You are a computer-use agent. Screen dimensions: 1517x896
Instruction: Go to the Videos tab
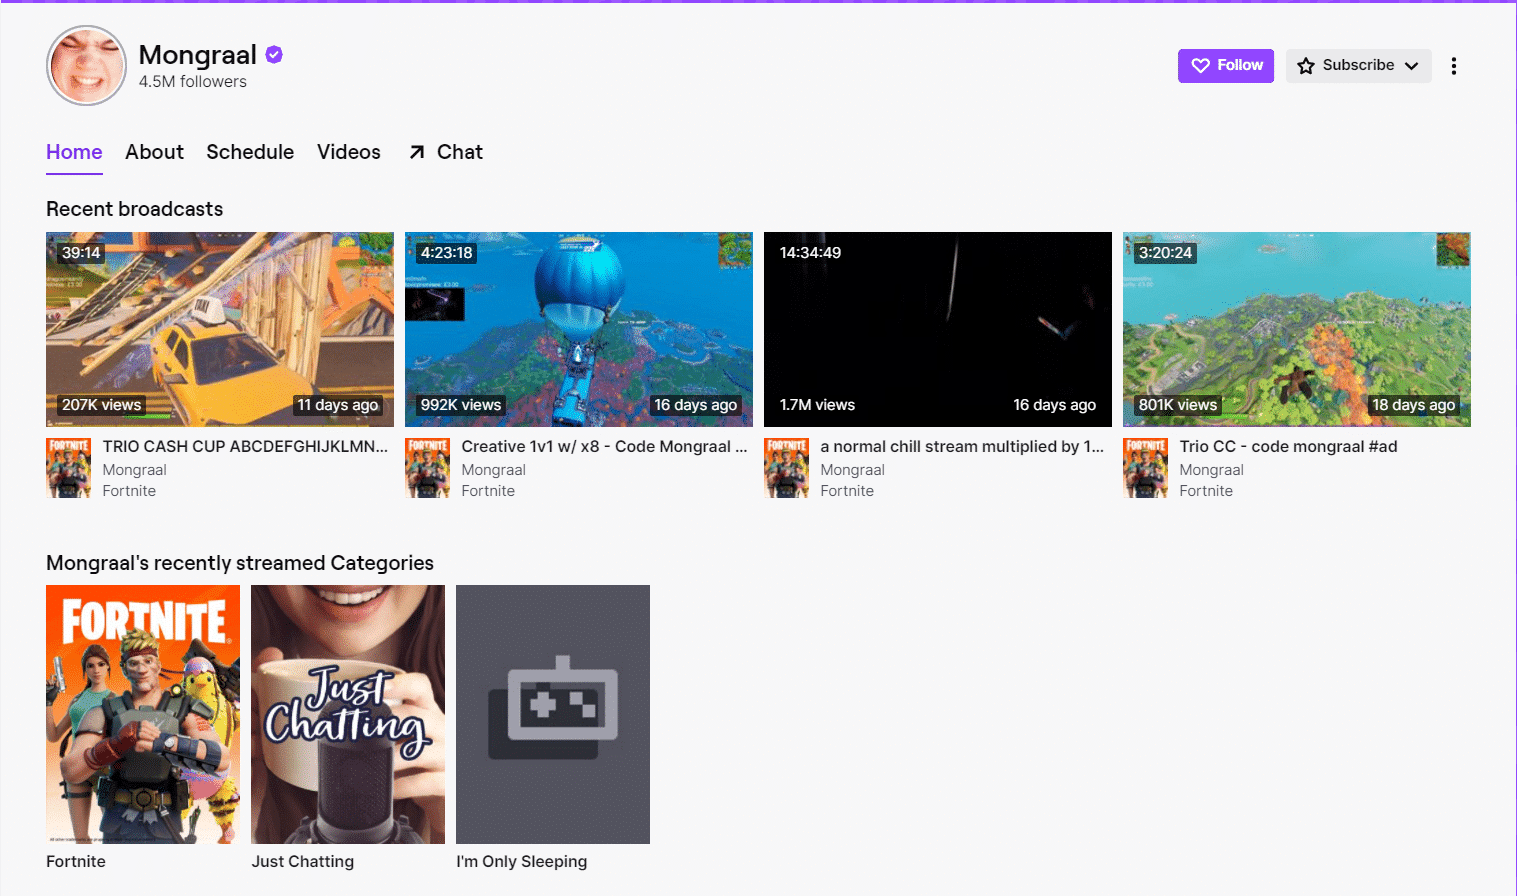click(x=349, y=152)
